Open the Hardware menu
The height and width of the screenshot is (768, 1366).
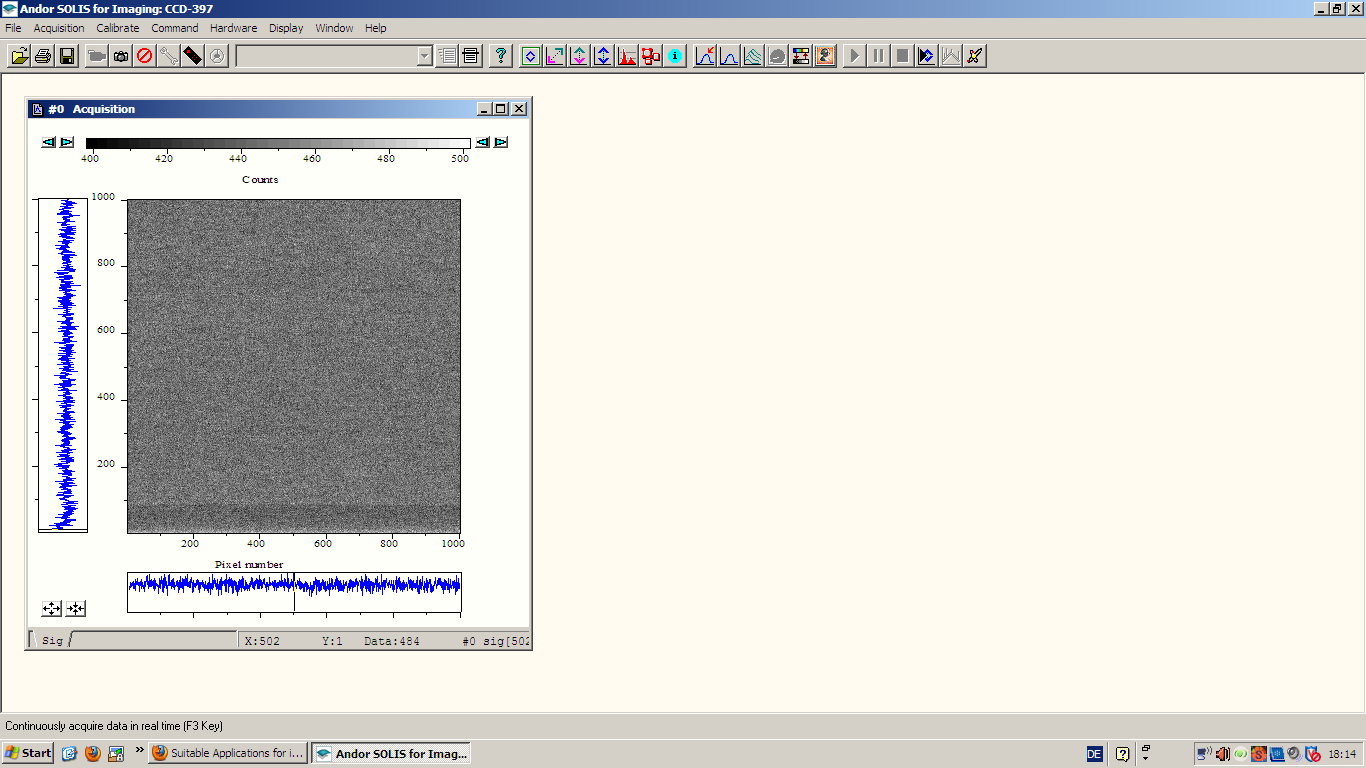click(233, 28)
